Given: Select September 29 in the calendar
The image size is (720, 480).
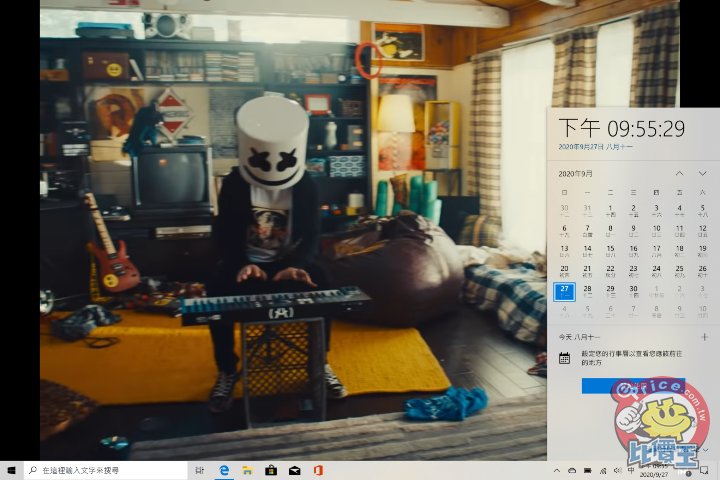Looking at the screenshot, I should [x=610, y=292].
